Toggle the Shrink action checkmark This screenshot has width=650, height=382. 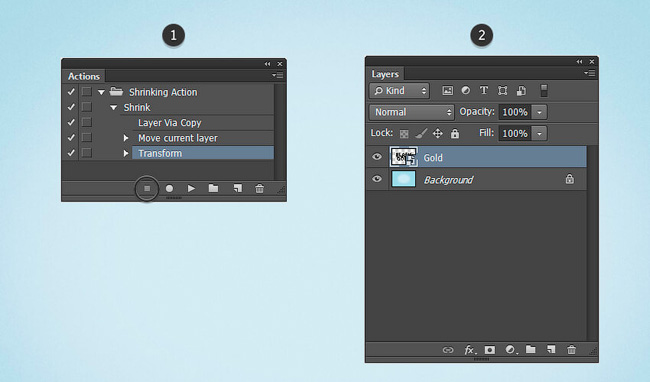(71, 107)
